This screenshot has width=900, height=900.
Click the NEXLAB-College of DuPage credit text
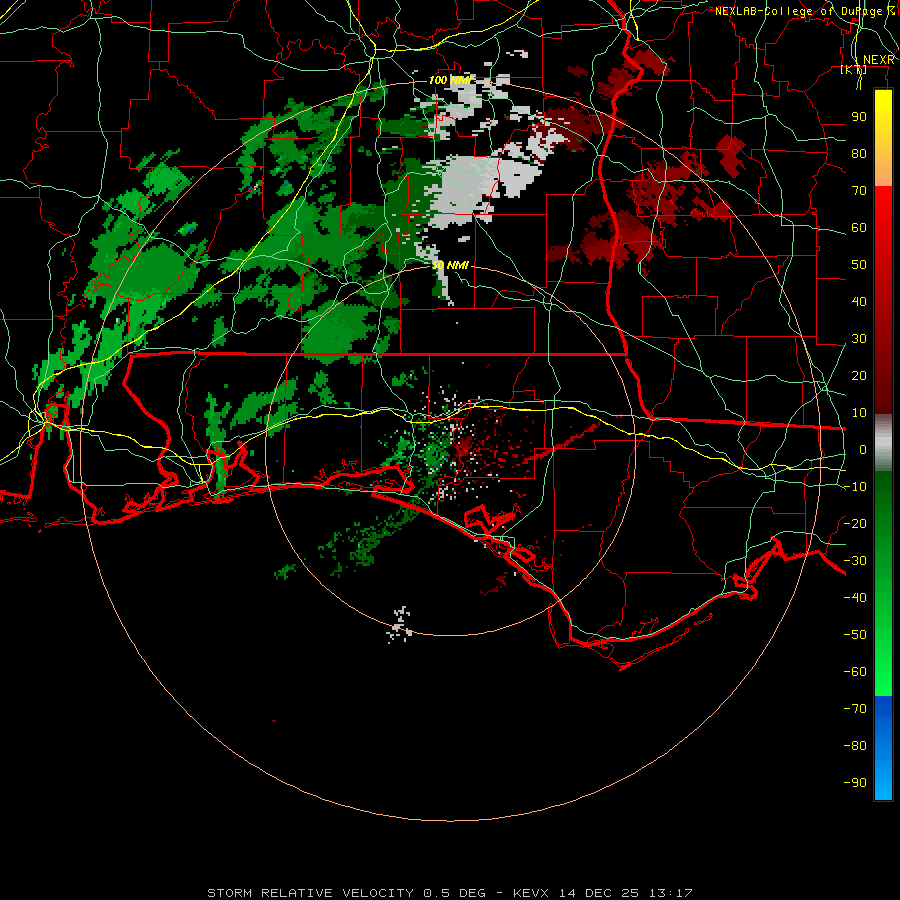coord(805,11)
